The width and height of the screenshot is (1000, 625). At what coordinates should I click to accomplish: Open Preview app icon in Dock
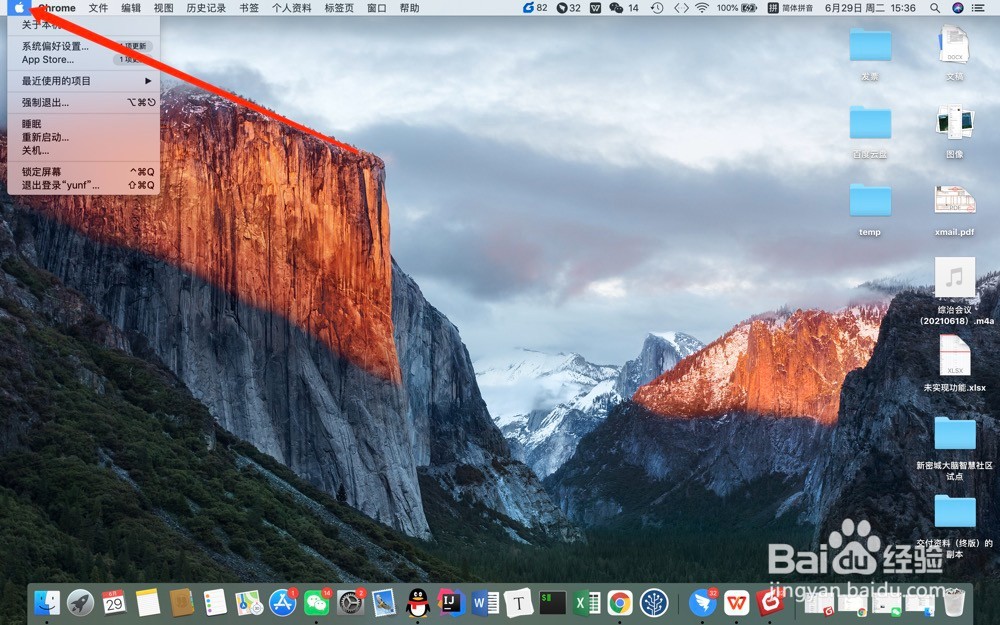[384, 602]
